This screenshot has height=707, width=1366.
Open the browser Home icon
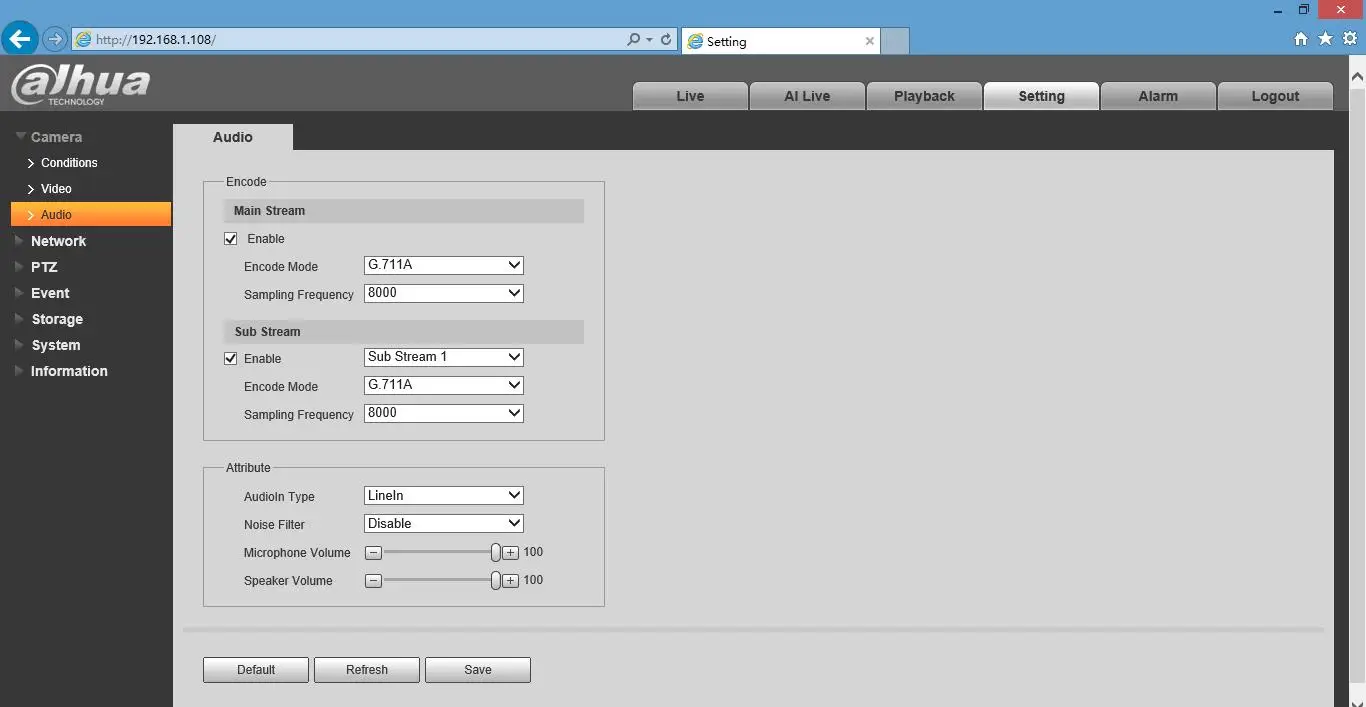tap(1301, 39)
